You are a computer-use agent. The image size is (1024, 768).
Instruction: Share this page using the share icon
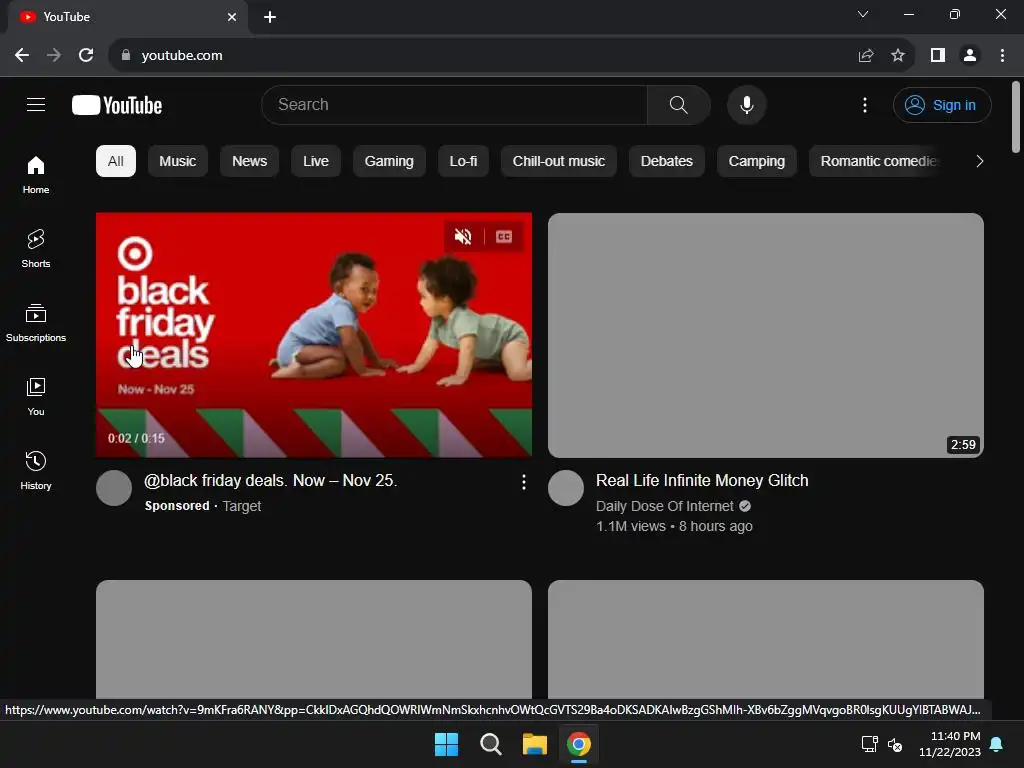tap(866, 56)
